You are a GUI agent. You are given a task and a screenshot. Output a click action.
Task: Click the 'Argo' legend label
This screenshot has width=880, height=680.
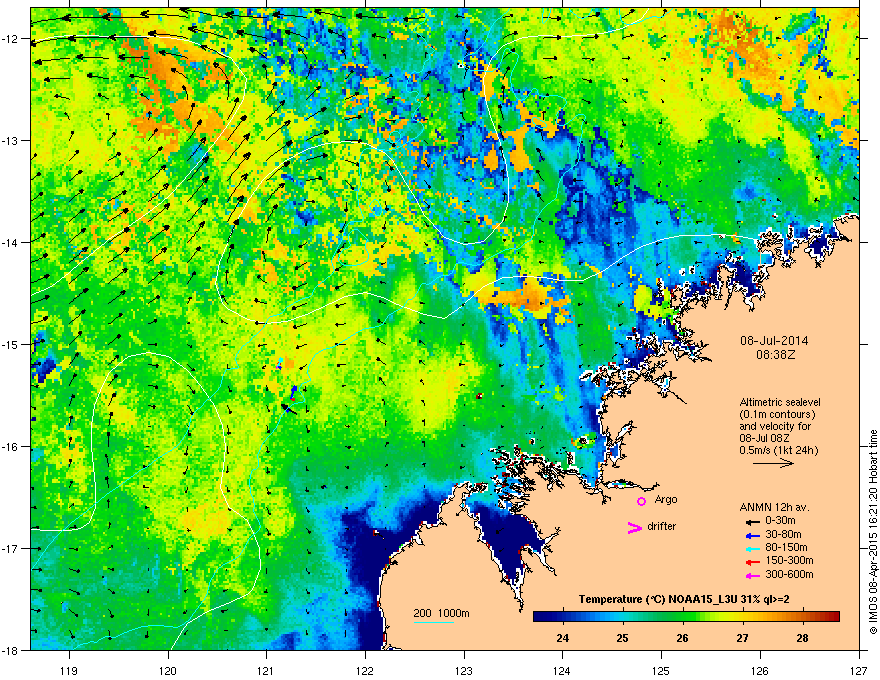click(666, 500)
